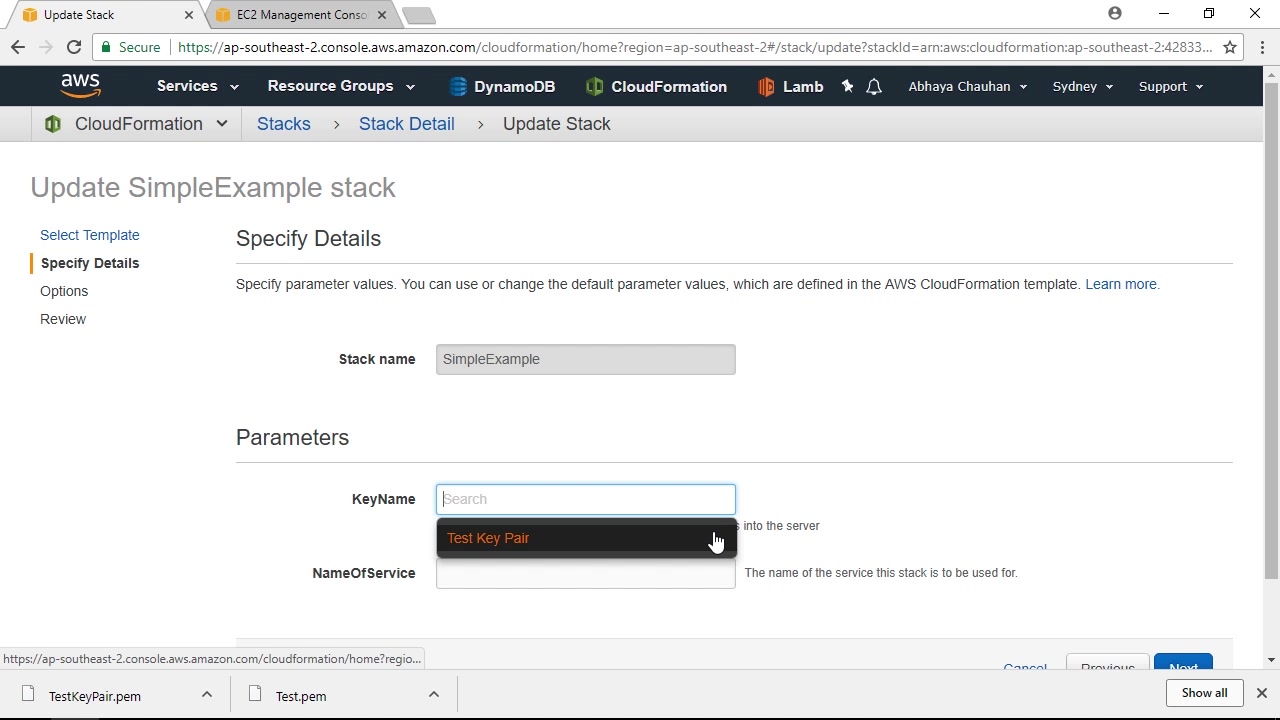1280x720 pixels.
Task: Open the Services dropdown menu
Action: point(197,86)
